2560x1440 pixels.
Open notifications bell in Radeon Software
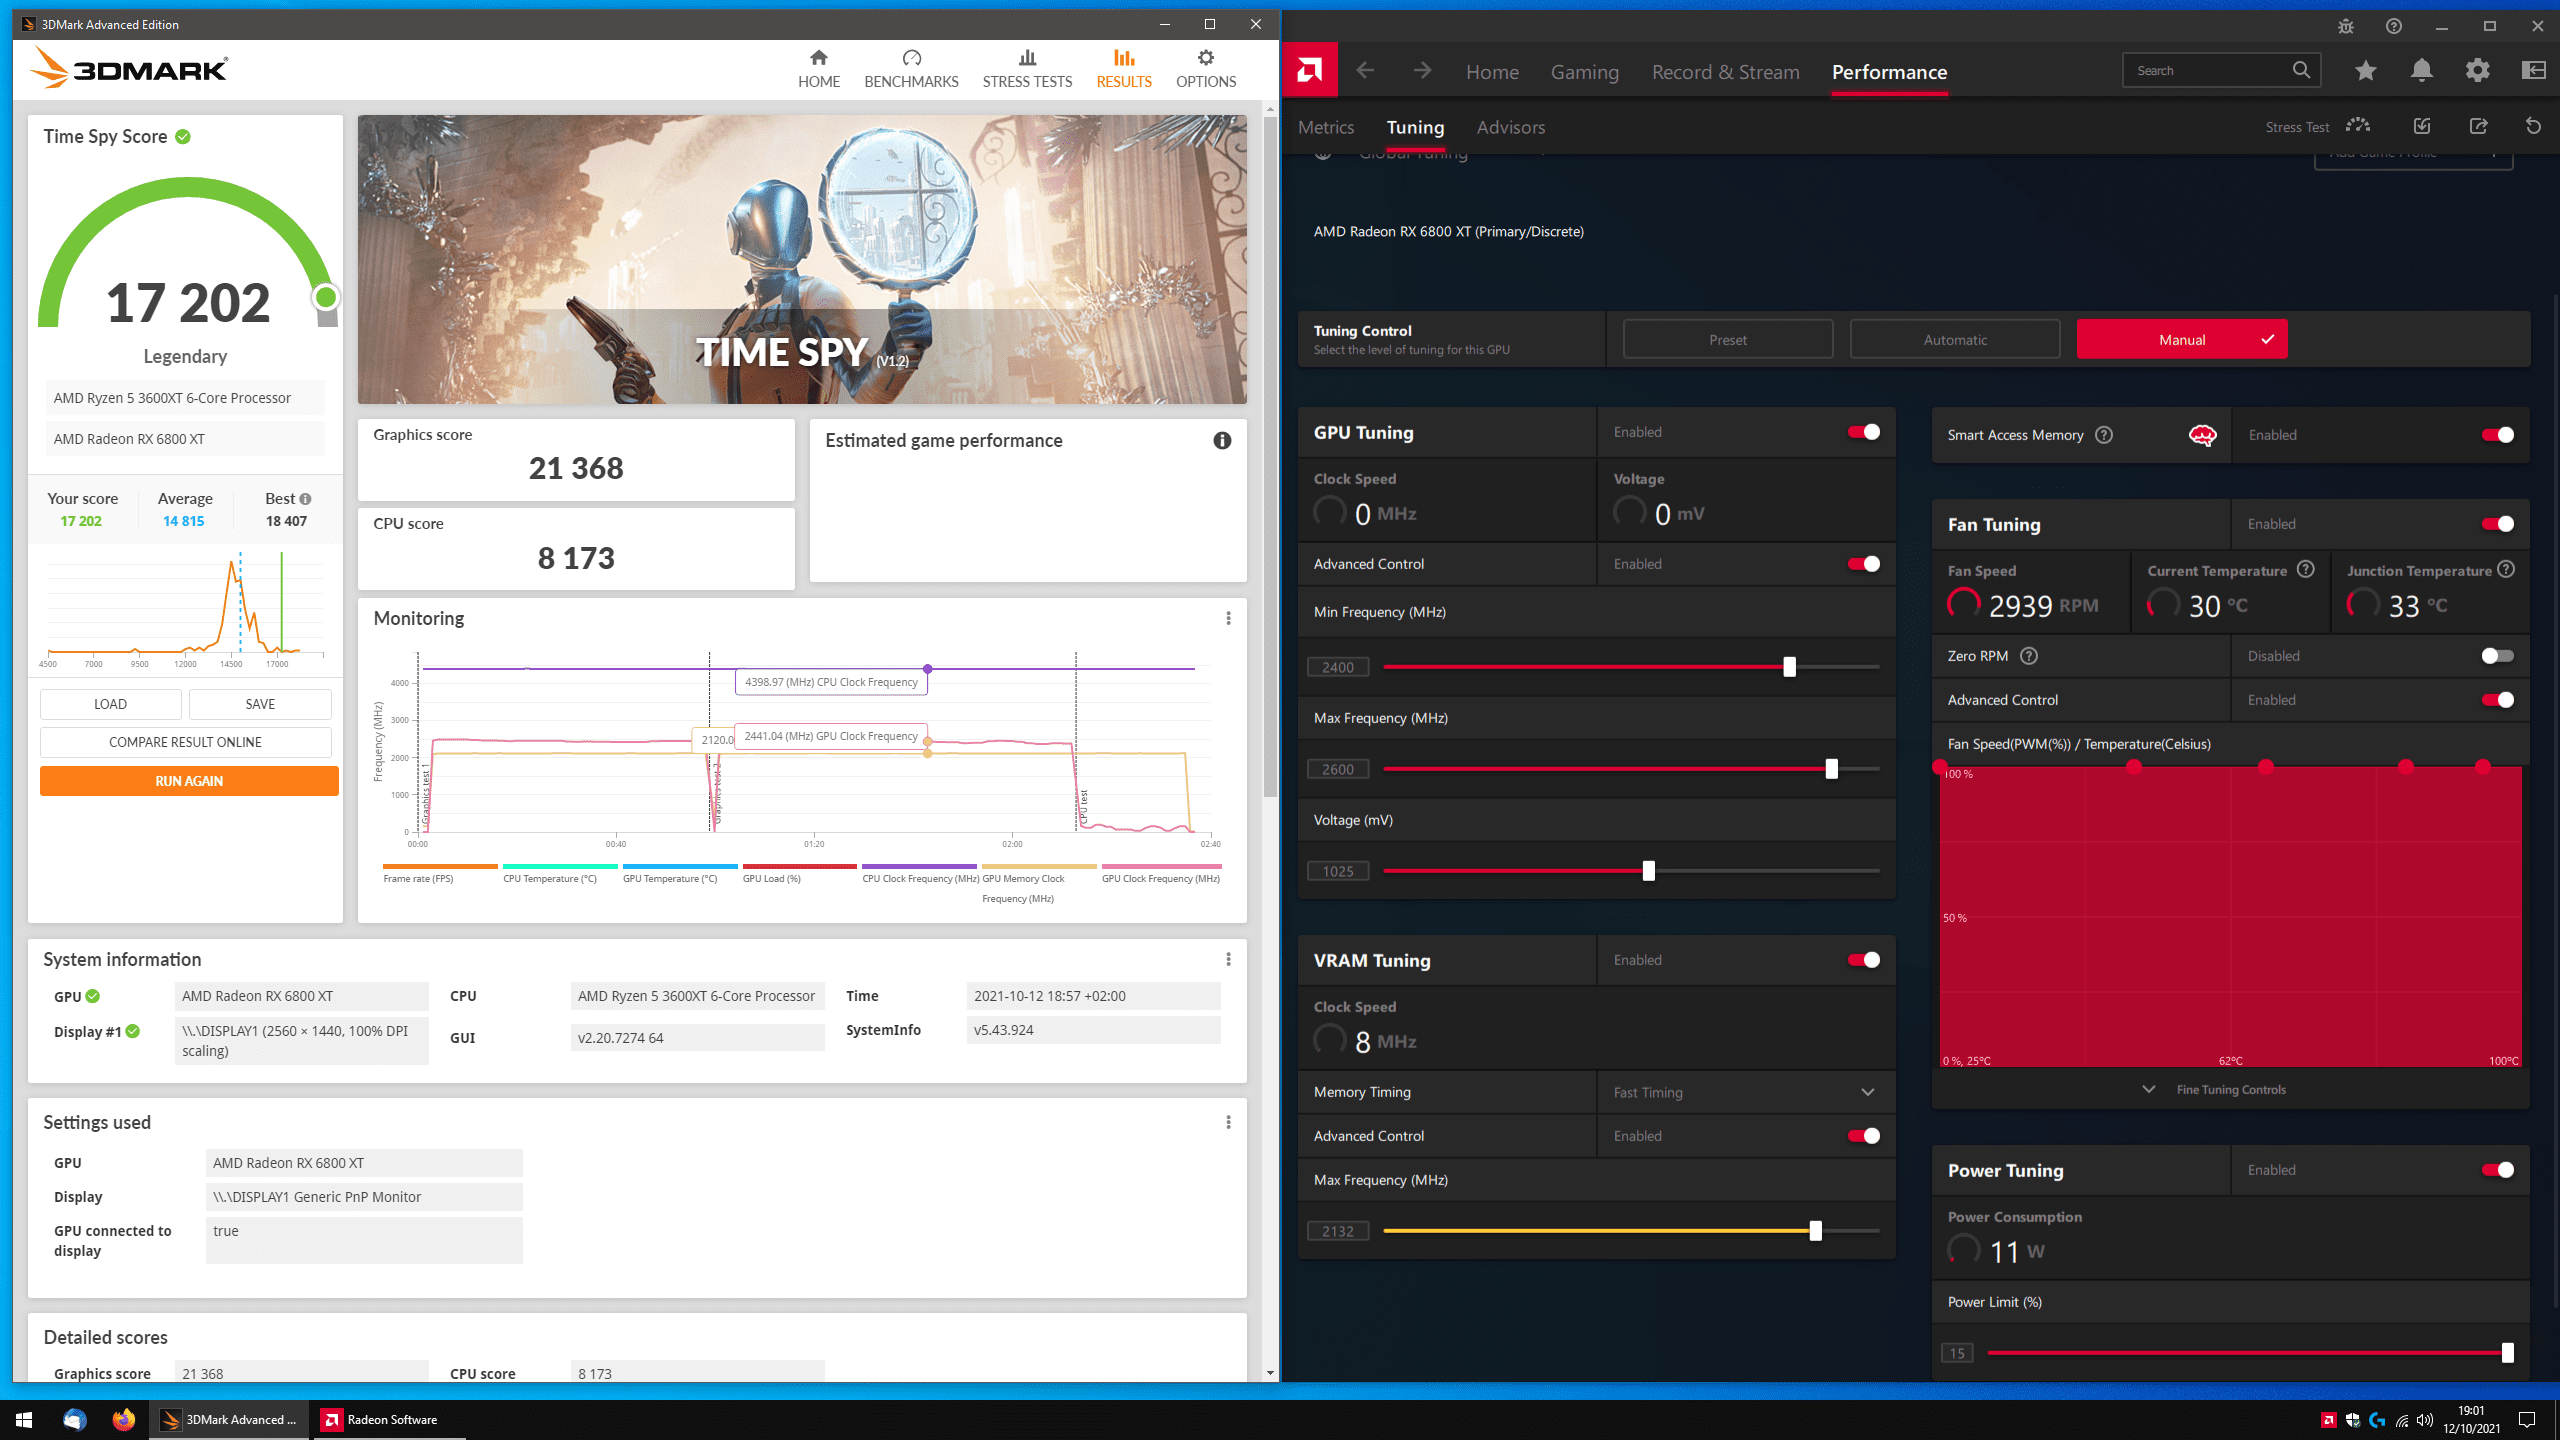2421,70
